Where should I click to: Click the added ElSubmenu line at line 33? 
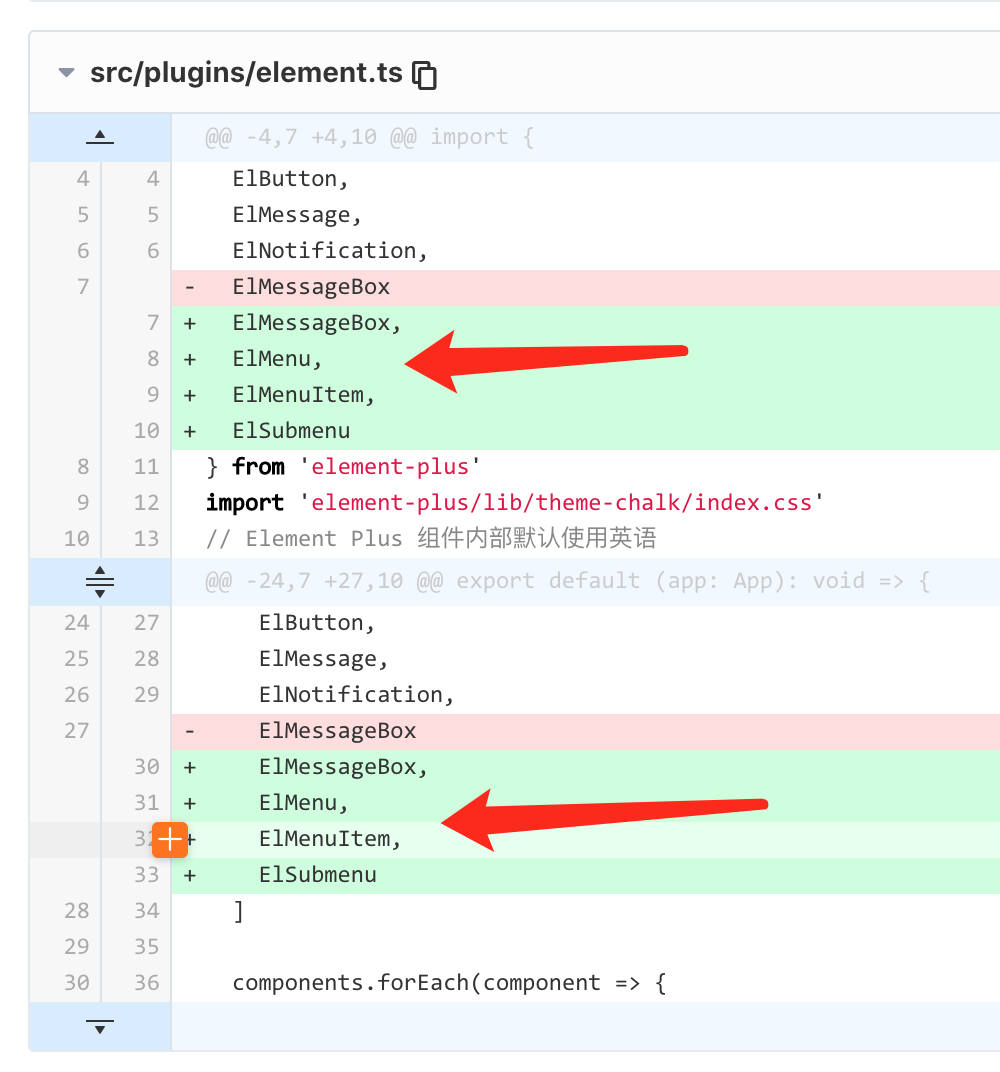pyautogui.click(x=317, y=875)
